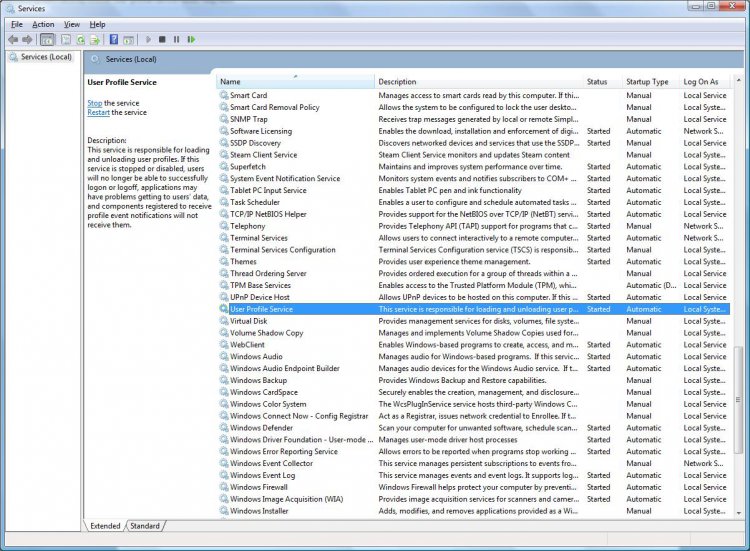This screenshot has width=750, height=551.
Task: Click the gear icon beside Windows Defender
Action: point(224,428)
